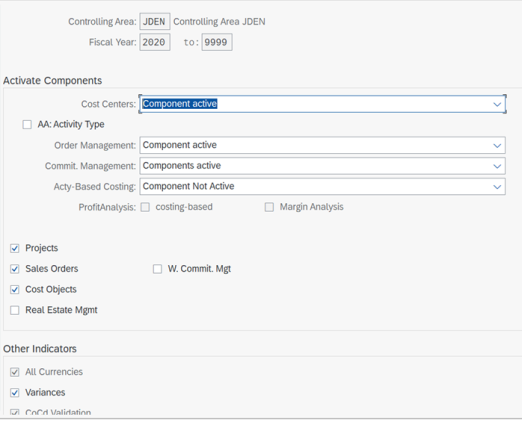Click the Order Management 'Component active' field
The height and width of the screenshot is (424, 522).
pos(322,145)
